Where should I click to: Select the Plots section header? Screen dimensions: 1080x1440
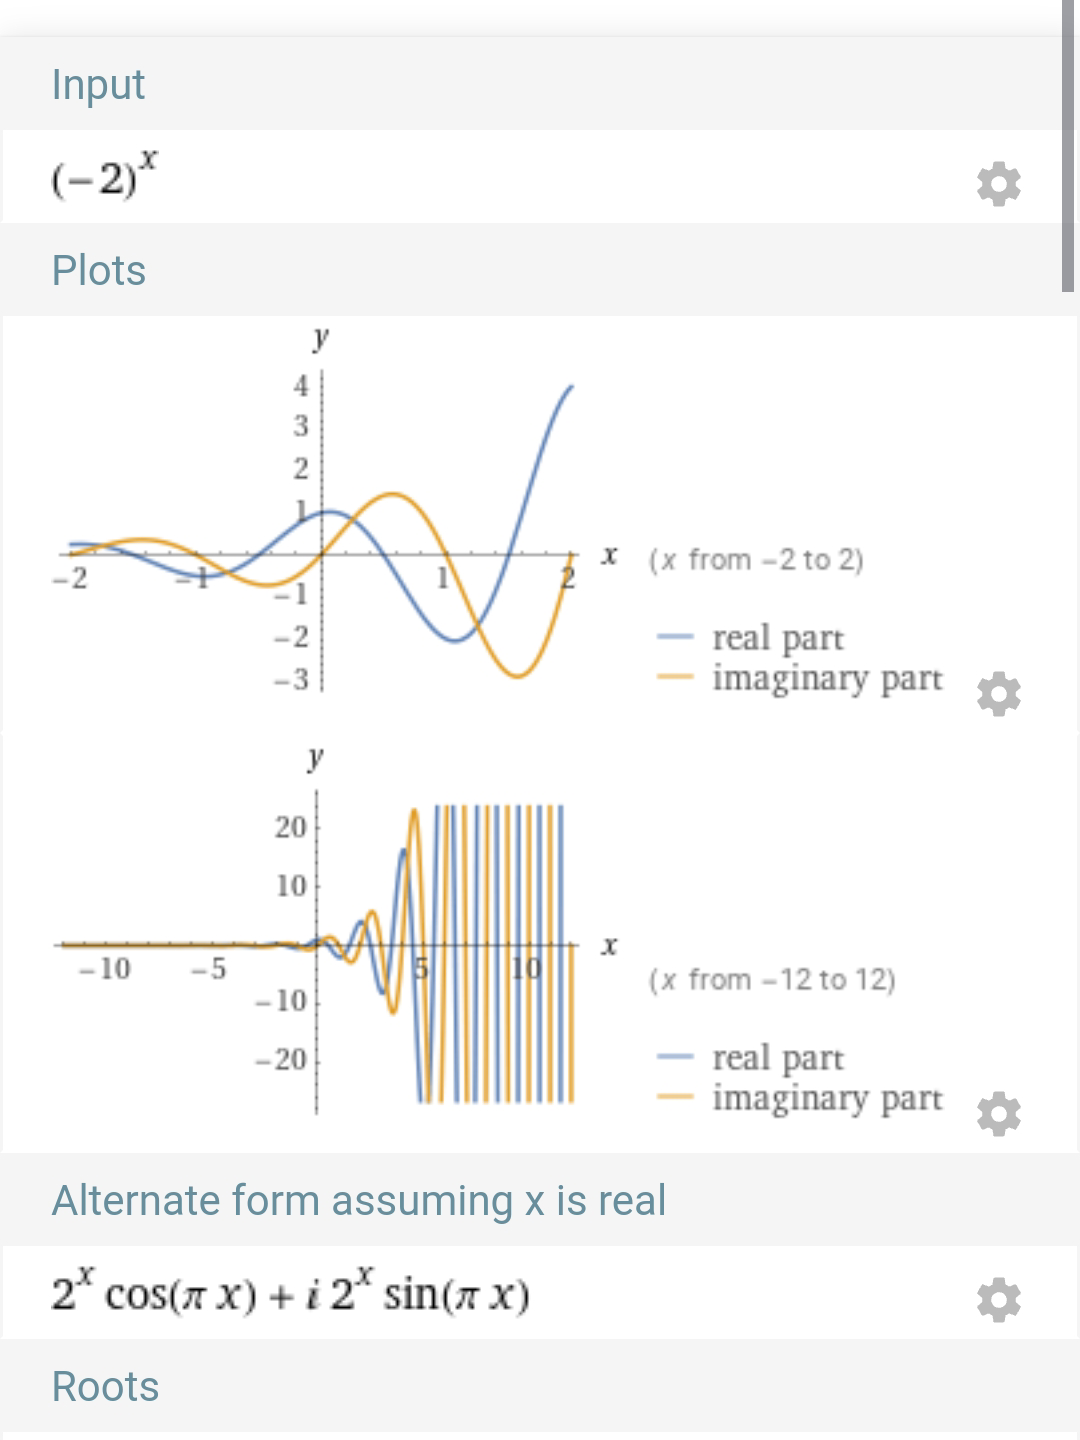pyautogui.click(x=100, y=270)
